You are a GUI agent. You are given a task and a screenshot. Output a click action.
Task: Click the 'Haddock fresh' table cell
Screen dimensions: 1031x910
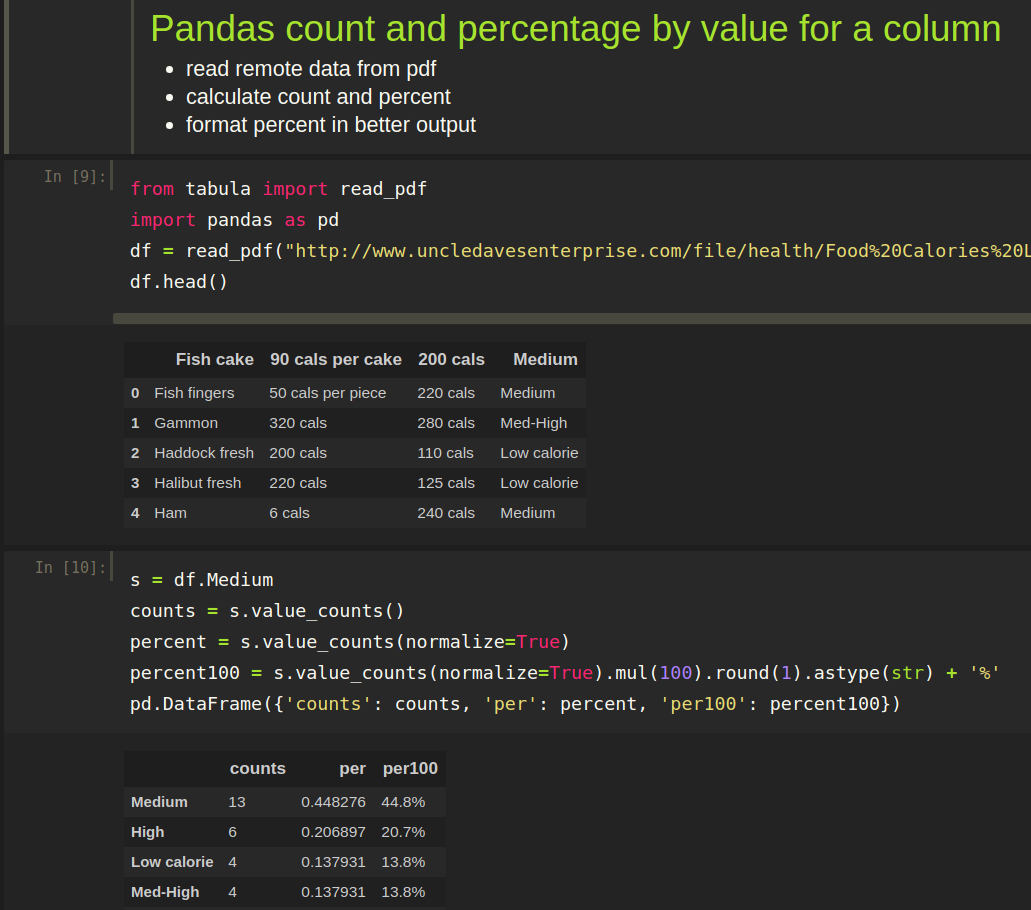click(204, 453)
